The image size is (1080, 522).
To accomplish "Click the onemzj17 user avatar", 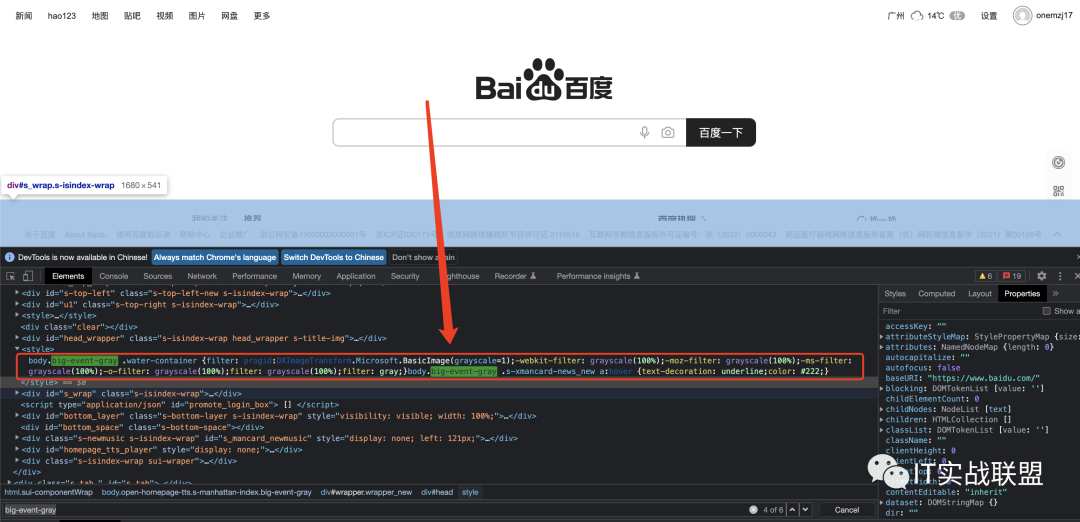I will [1023, 16].
